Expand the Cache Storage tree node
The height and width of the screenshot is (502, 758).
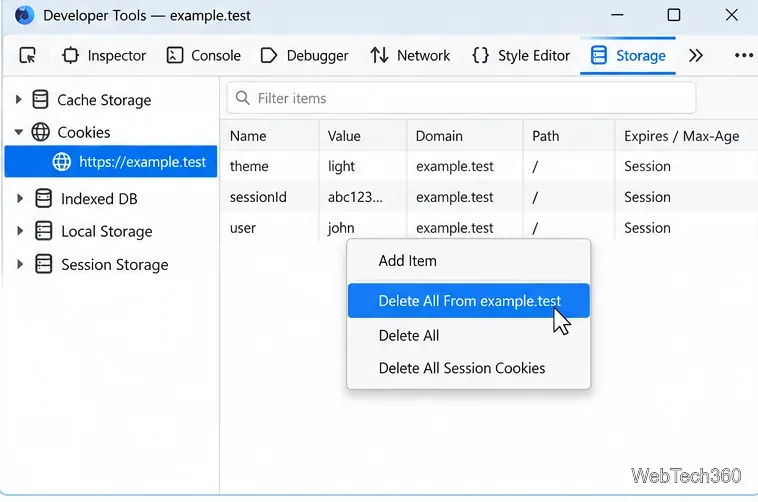[x=18, y=100]
